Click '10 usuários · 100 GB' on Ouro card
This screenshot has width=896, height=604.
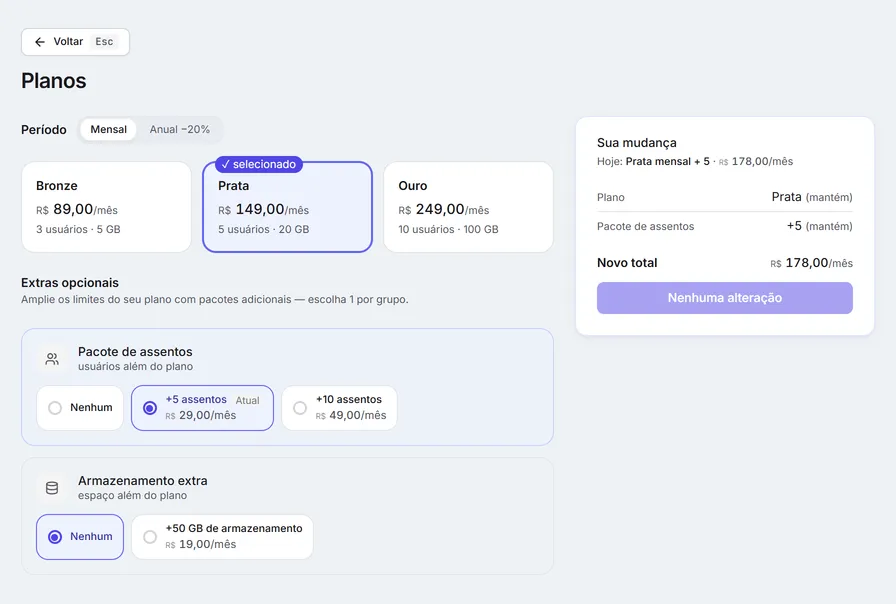[x=449, y=230]
